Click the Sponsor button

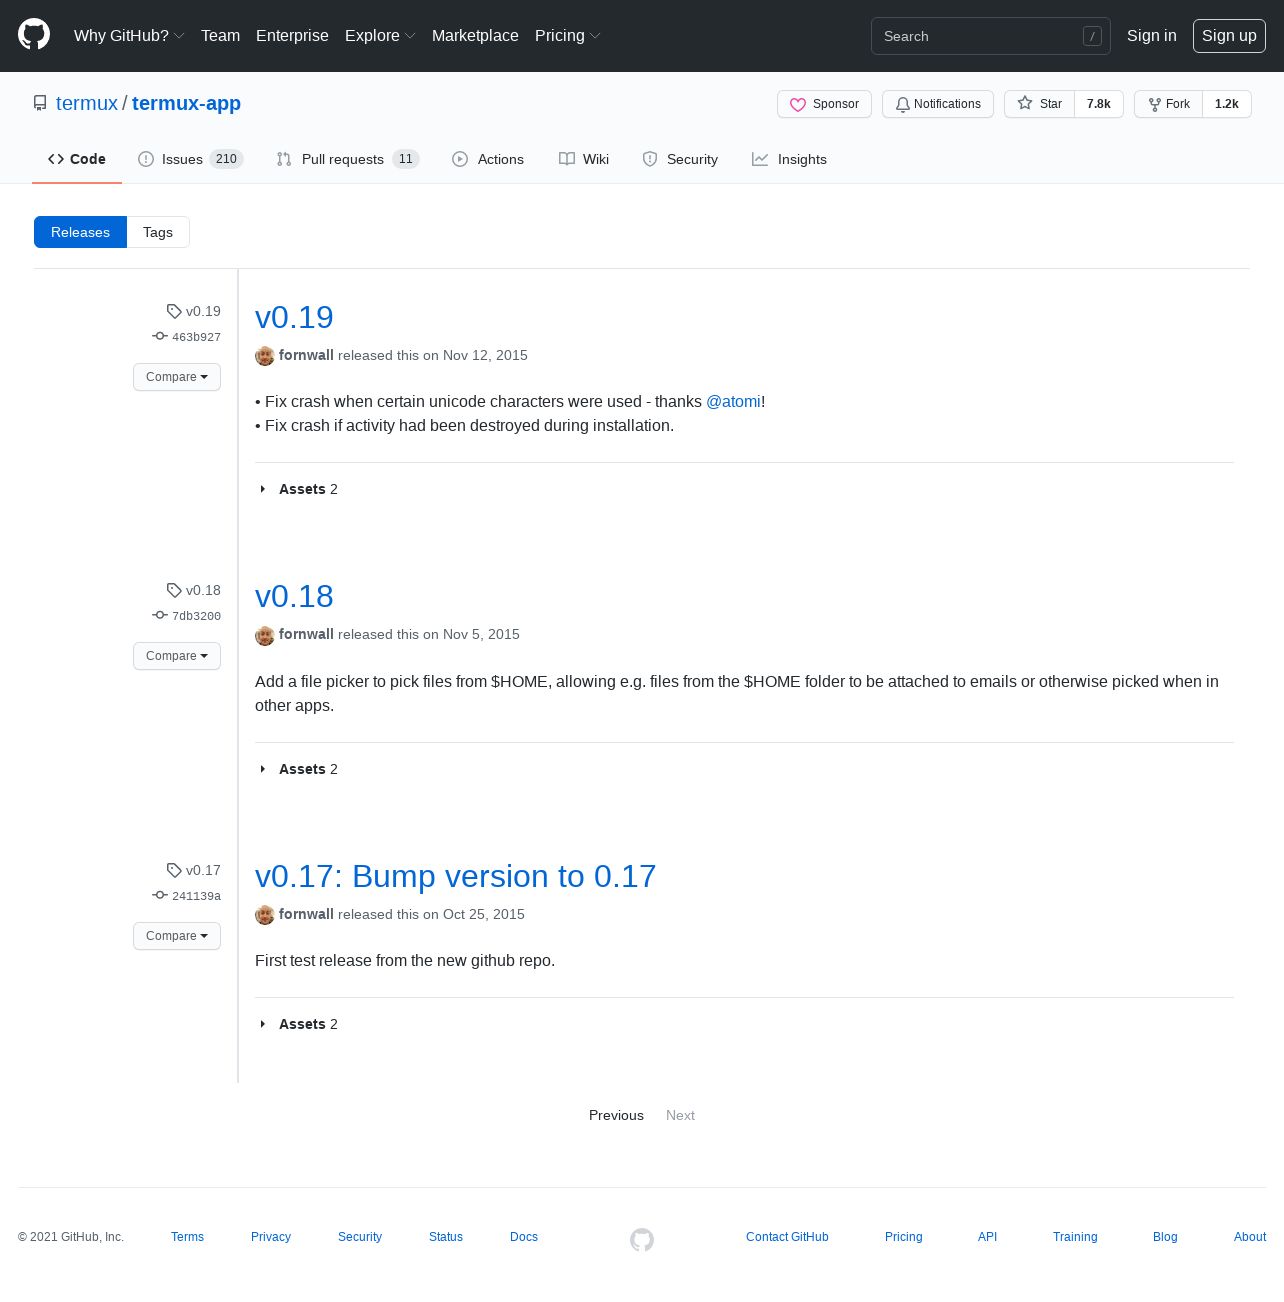[825, 104]
